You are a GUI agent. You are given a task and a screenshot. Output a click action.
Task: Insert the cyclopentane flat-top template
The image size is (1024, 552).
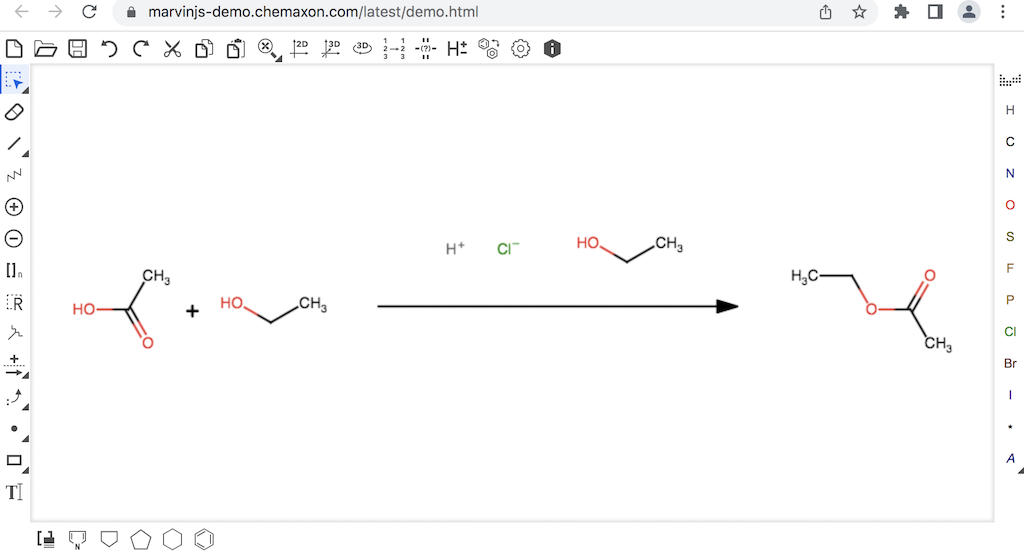pyautogui.click(x=109, y=539)
